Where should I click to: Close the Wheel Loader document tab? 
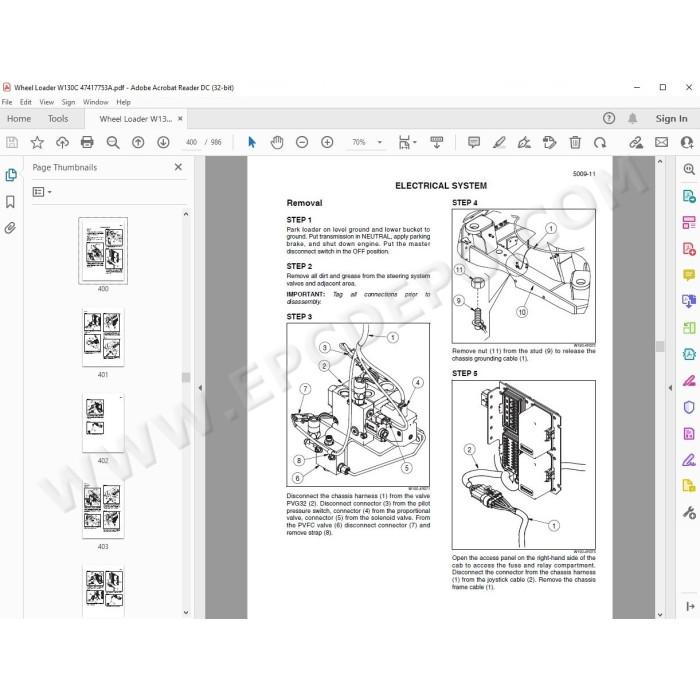click(x=180, y=119)
